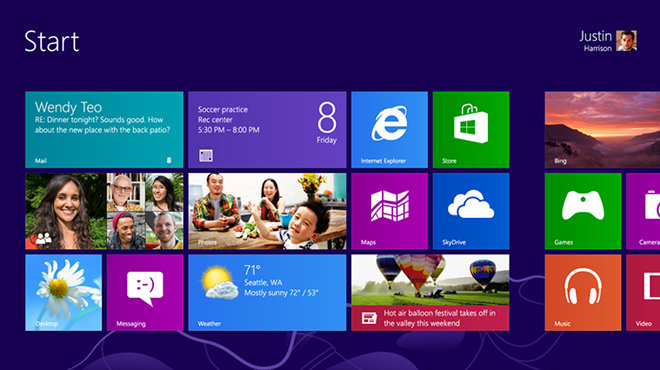Screen dimensions: 660x370
Task: Click the Justin Harrison account name
Action: [595, 41]
